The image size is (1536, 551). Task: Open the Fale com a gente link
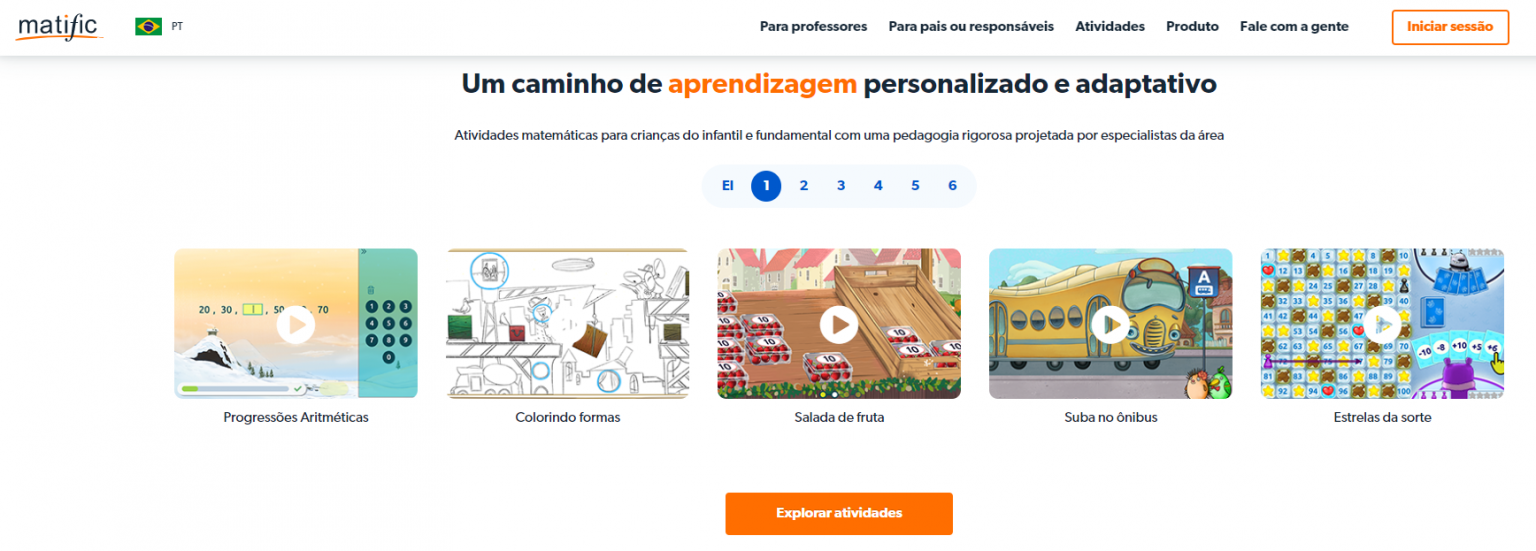pyautogui.click(x=1294, y=27)
